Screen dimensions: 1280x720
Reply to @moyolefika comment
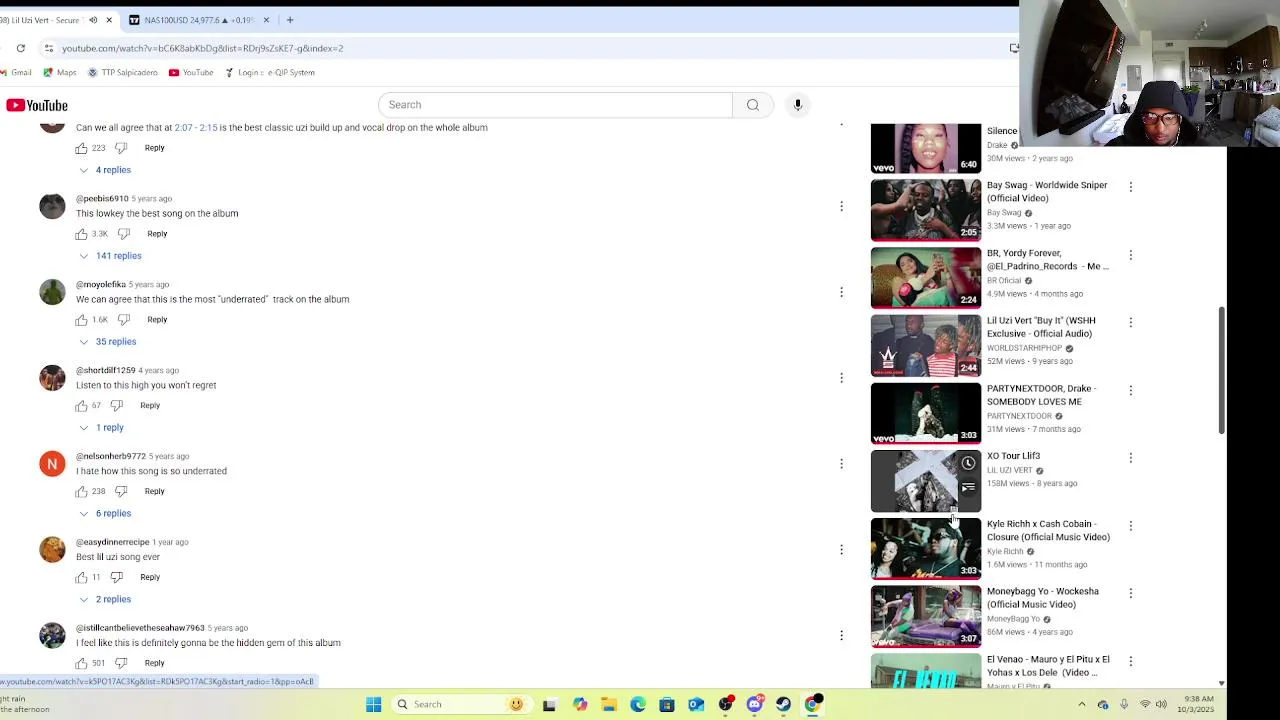pos(157,320)
